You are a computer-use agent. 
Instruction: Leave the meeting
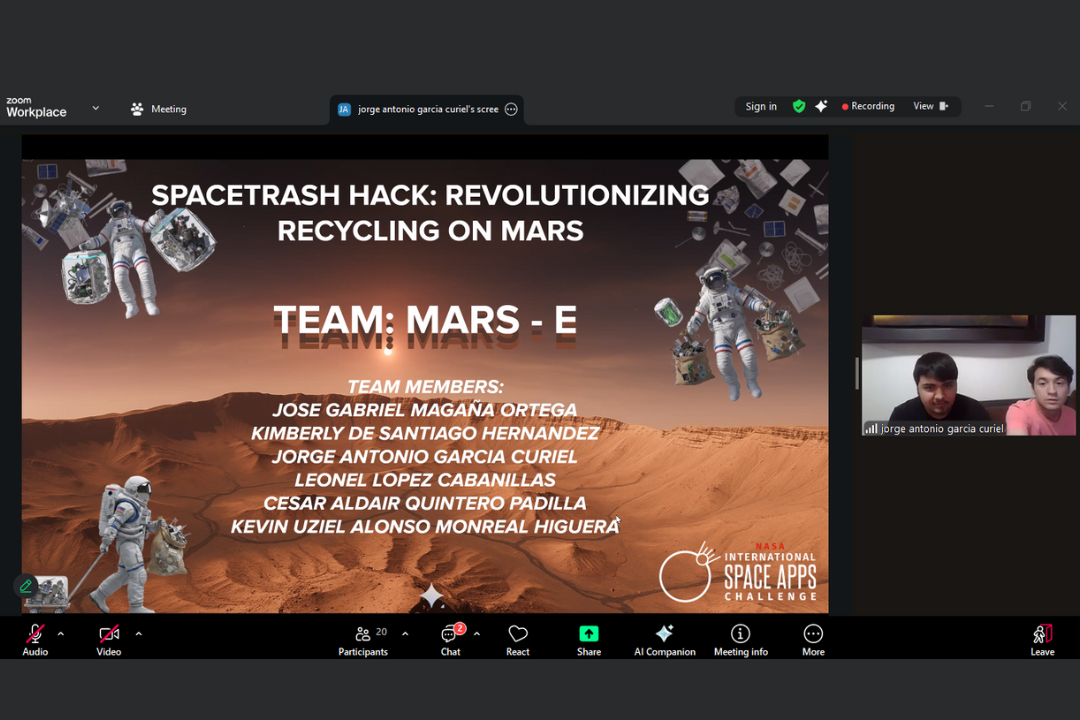coord(1042,639)
